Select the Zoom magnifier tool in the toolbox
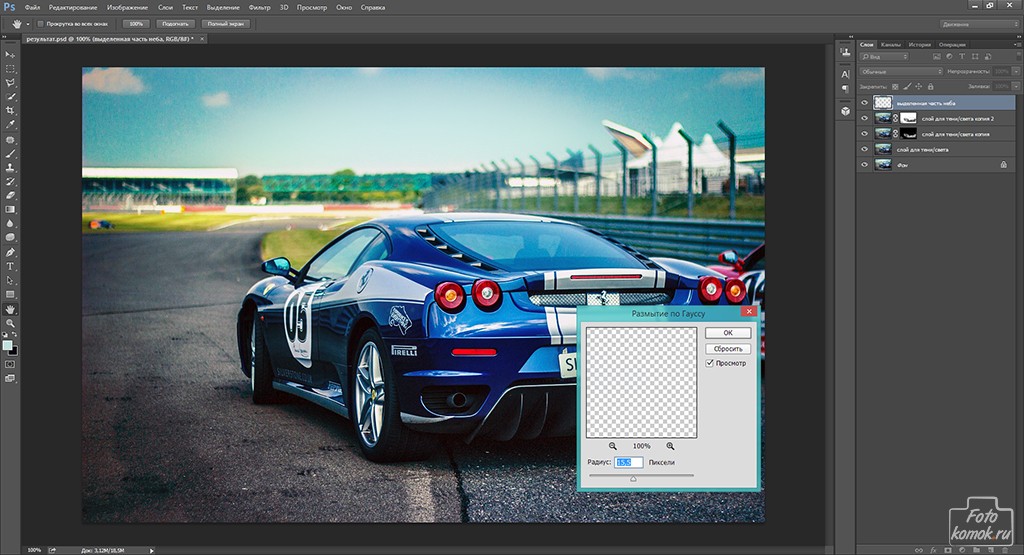The height and width of the screenshot is (555, 1024). (11, 324)
